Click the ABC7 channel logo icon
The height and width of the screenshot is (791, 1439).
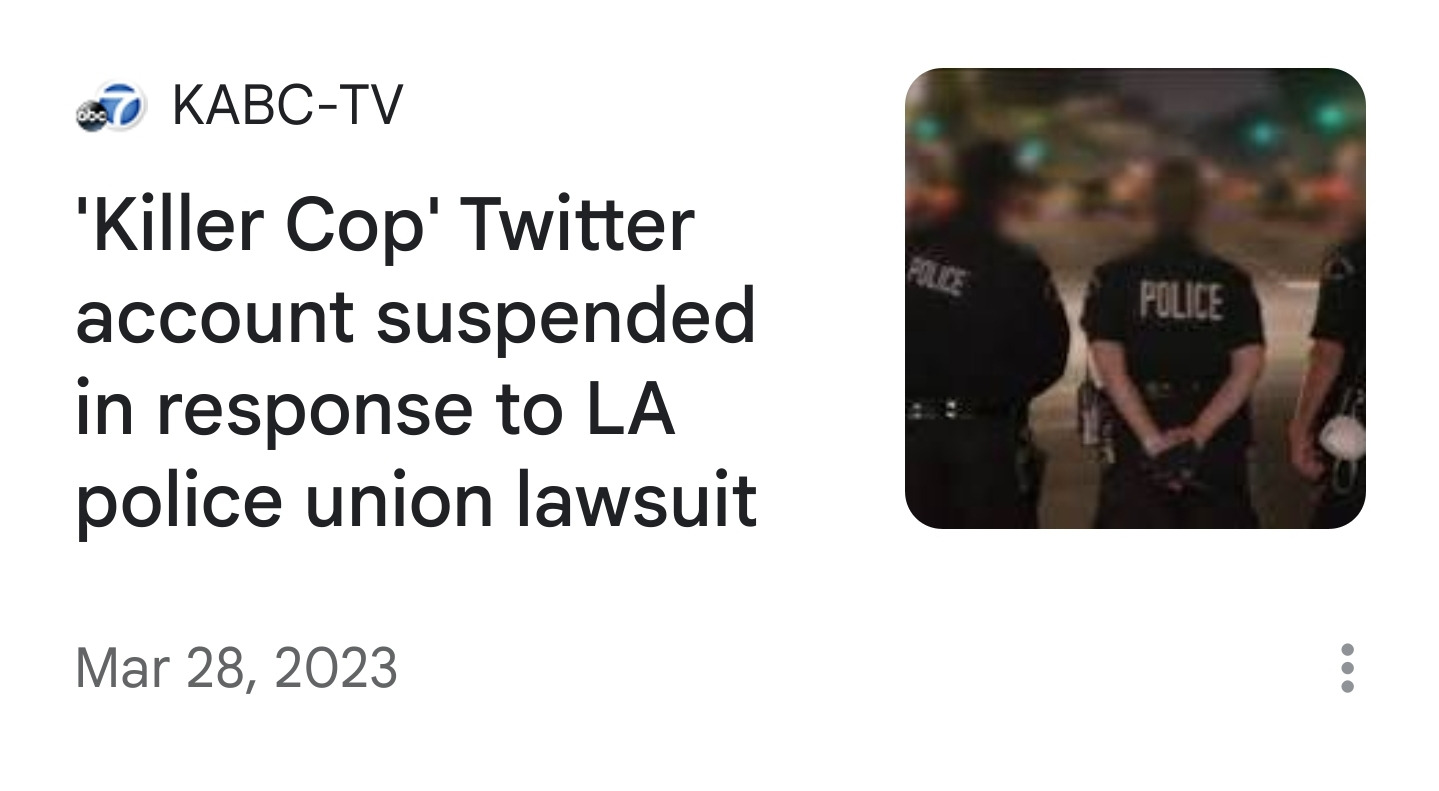click(x=110, y=107)
